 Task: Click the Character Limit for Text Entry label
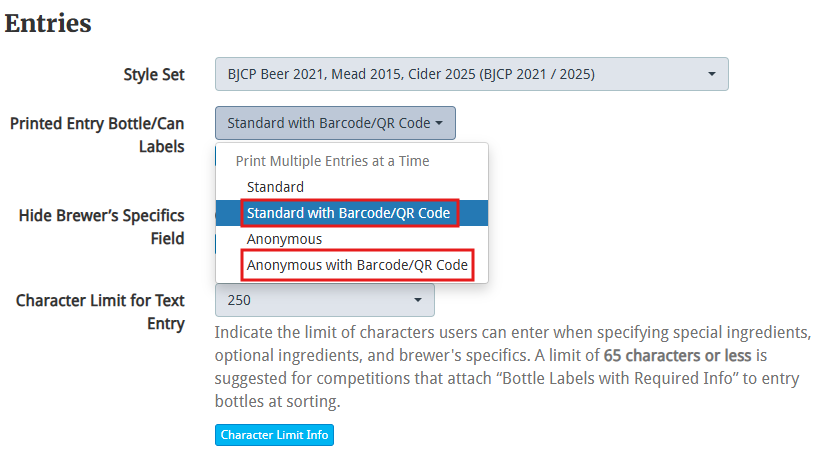click(x=100, y=311)
